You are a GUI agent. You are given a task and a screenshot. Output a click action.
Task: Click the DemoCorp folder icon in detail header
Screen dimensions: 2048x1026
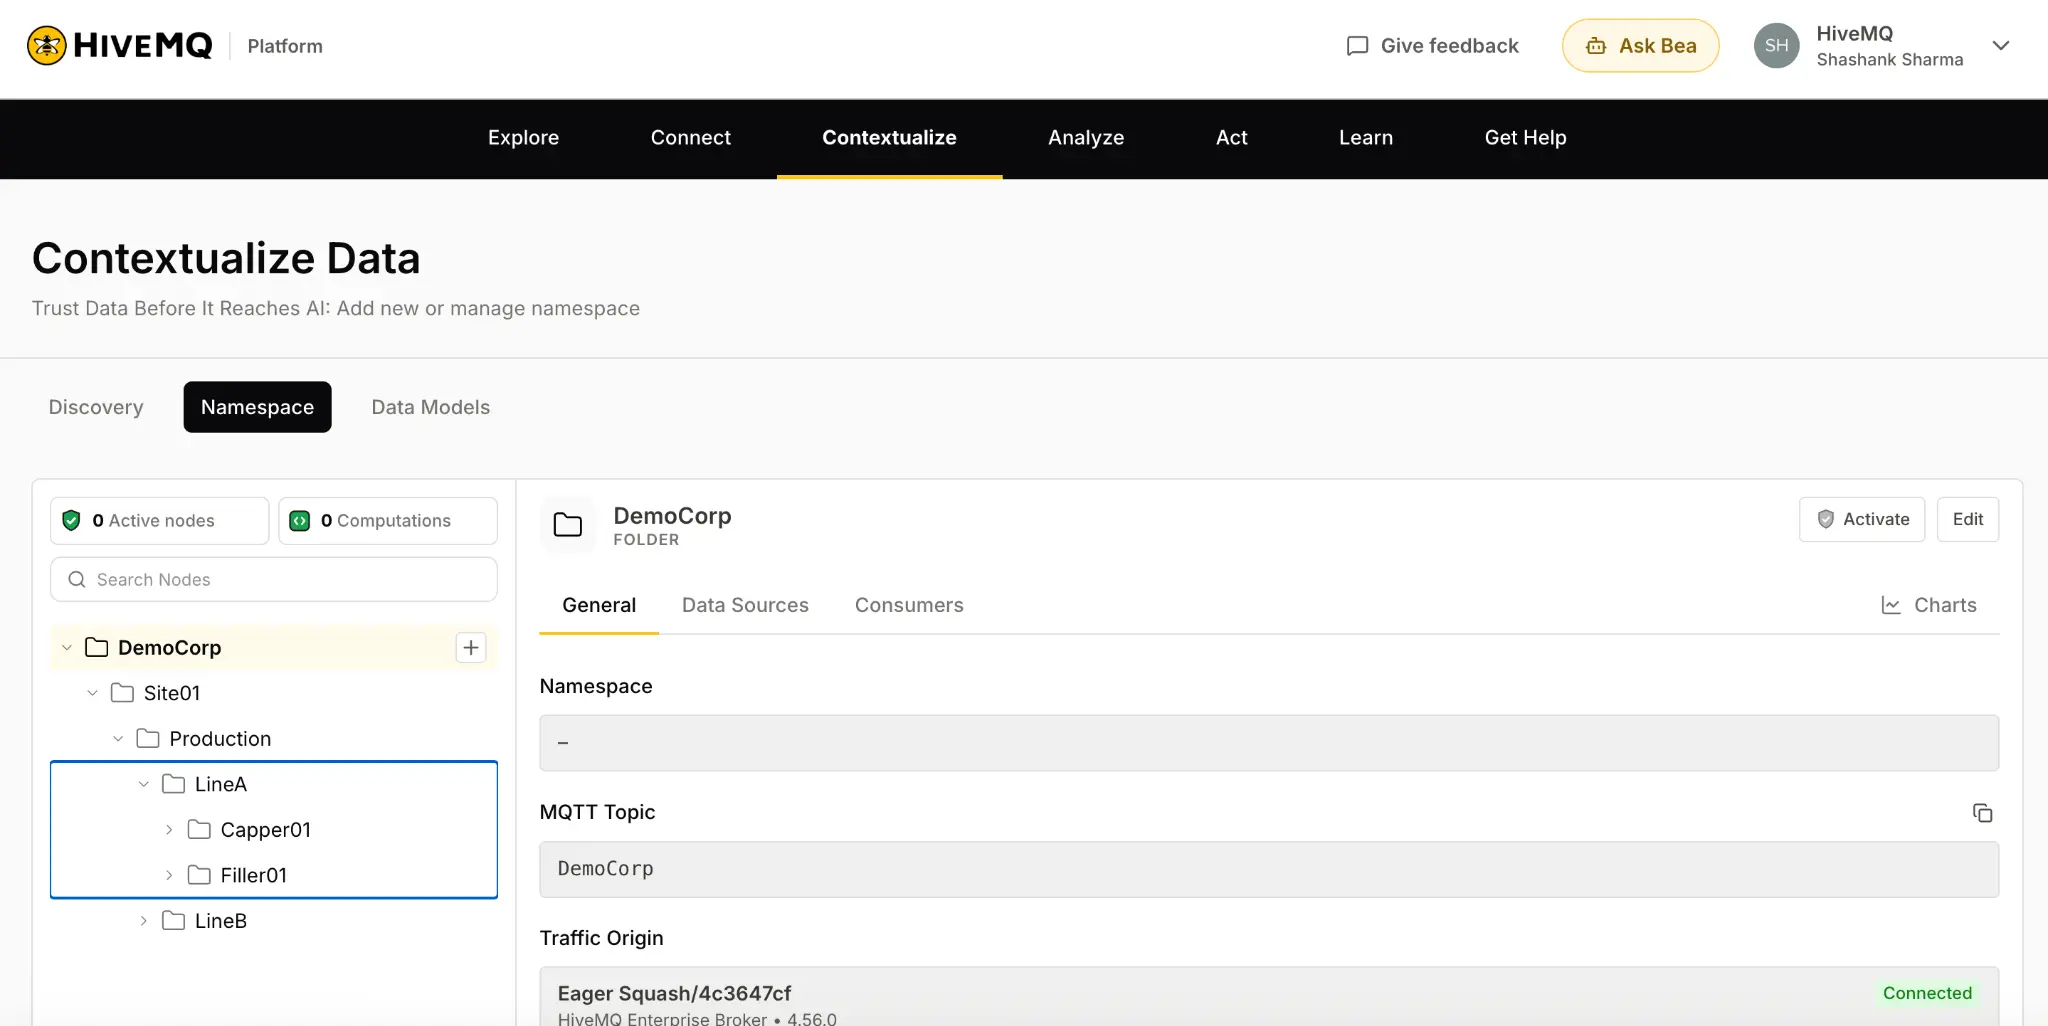(568, 525)
